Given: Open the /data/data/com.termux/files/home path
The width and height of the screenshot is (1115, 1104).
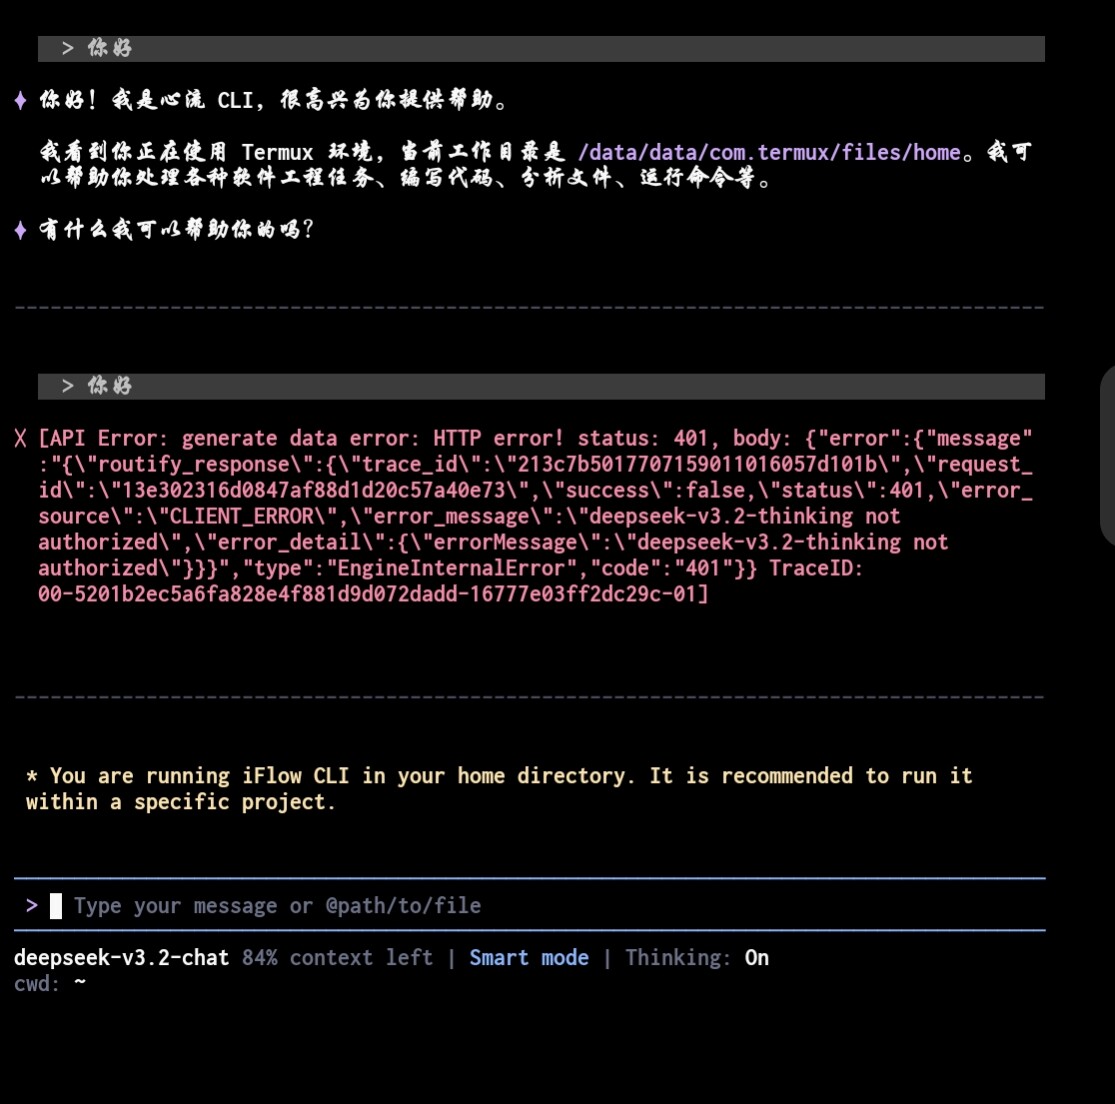Looking at the screenshot, I should (769, 153).
